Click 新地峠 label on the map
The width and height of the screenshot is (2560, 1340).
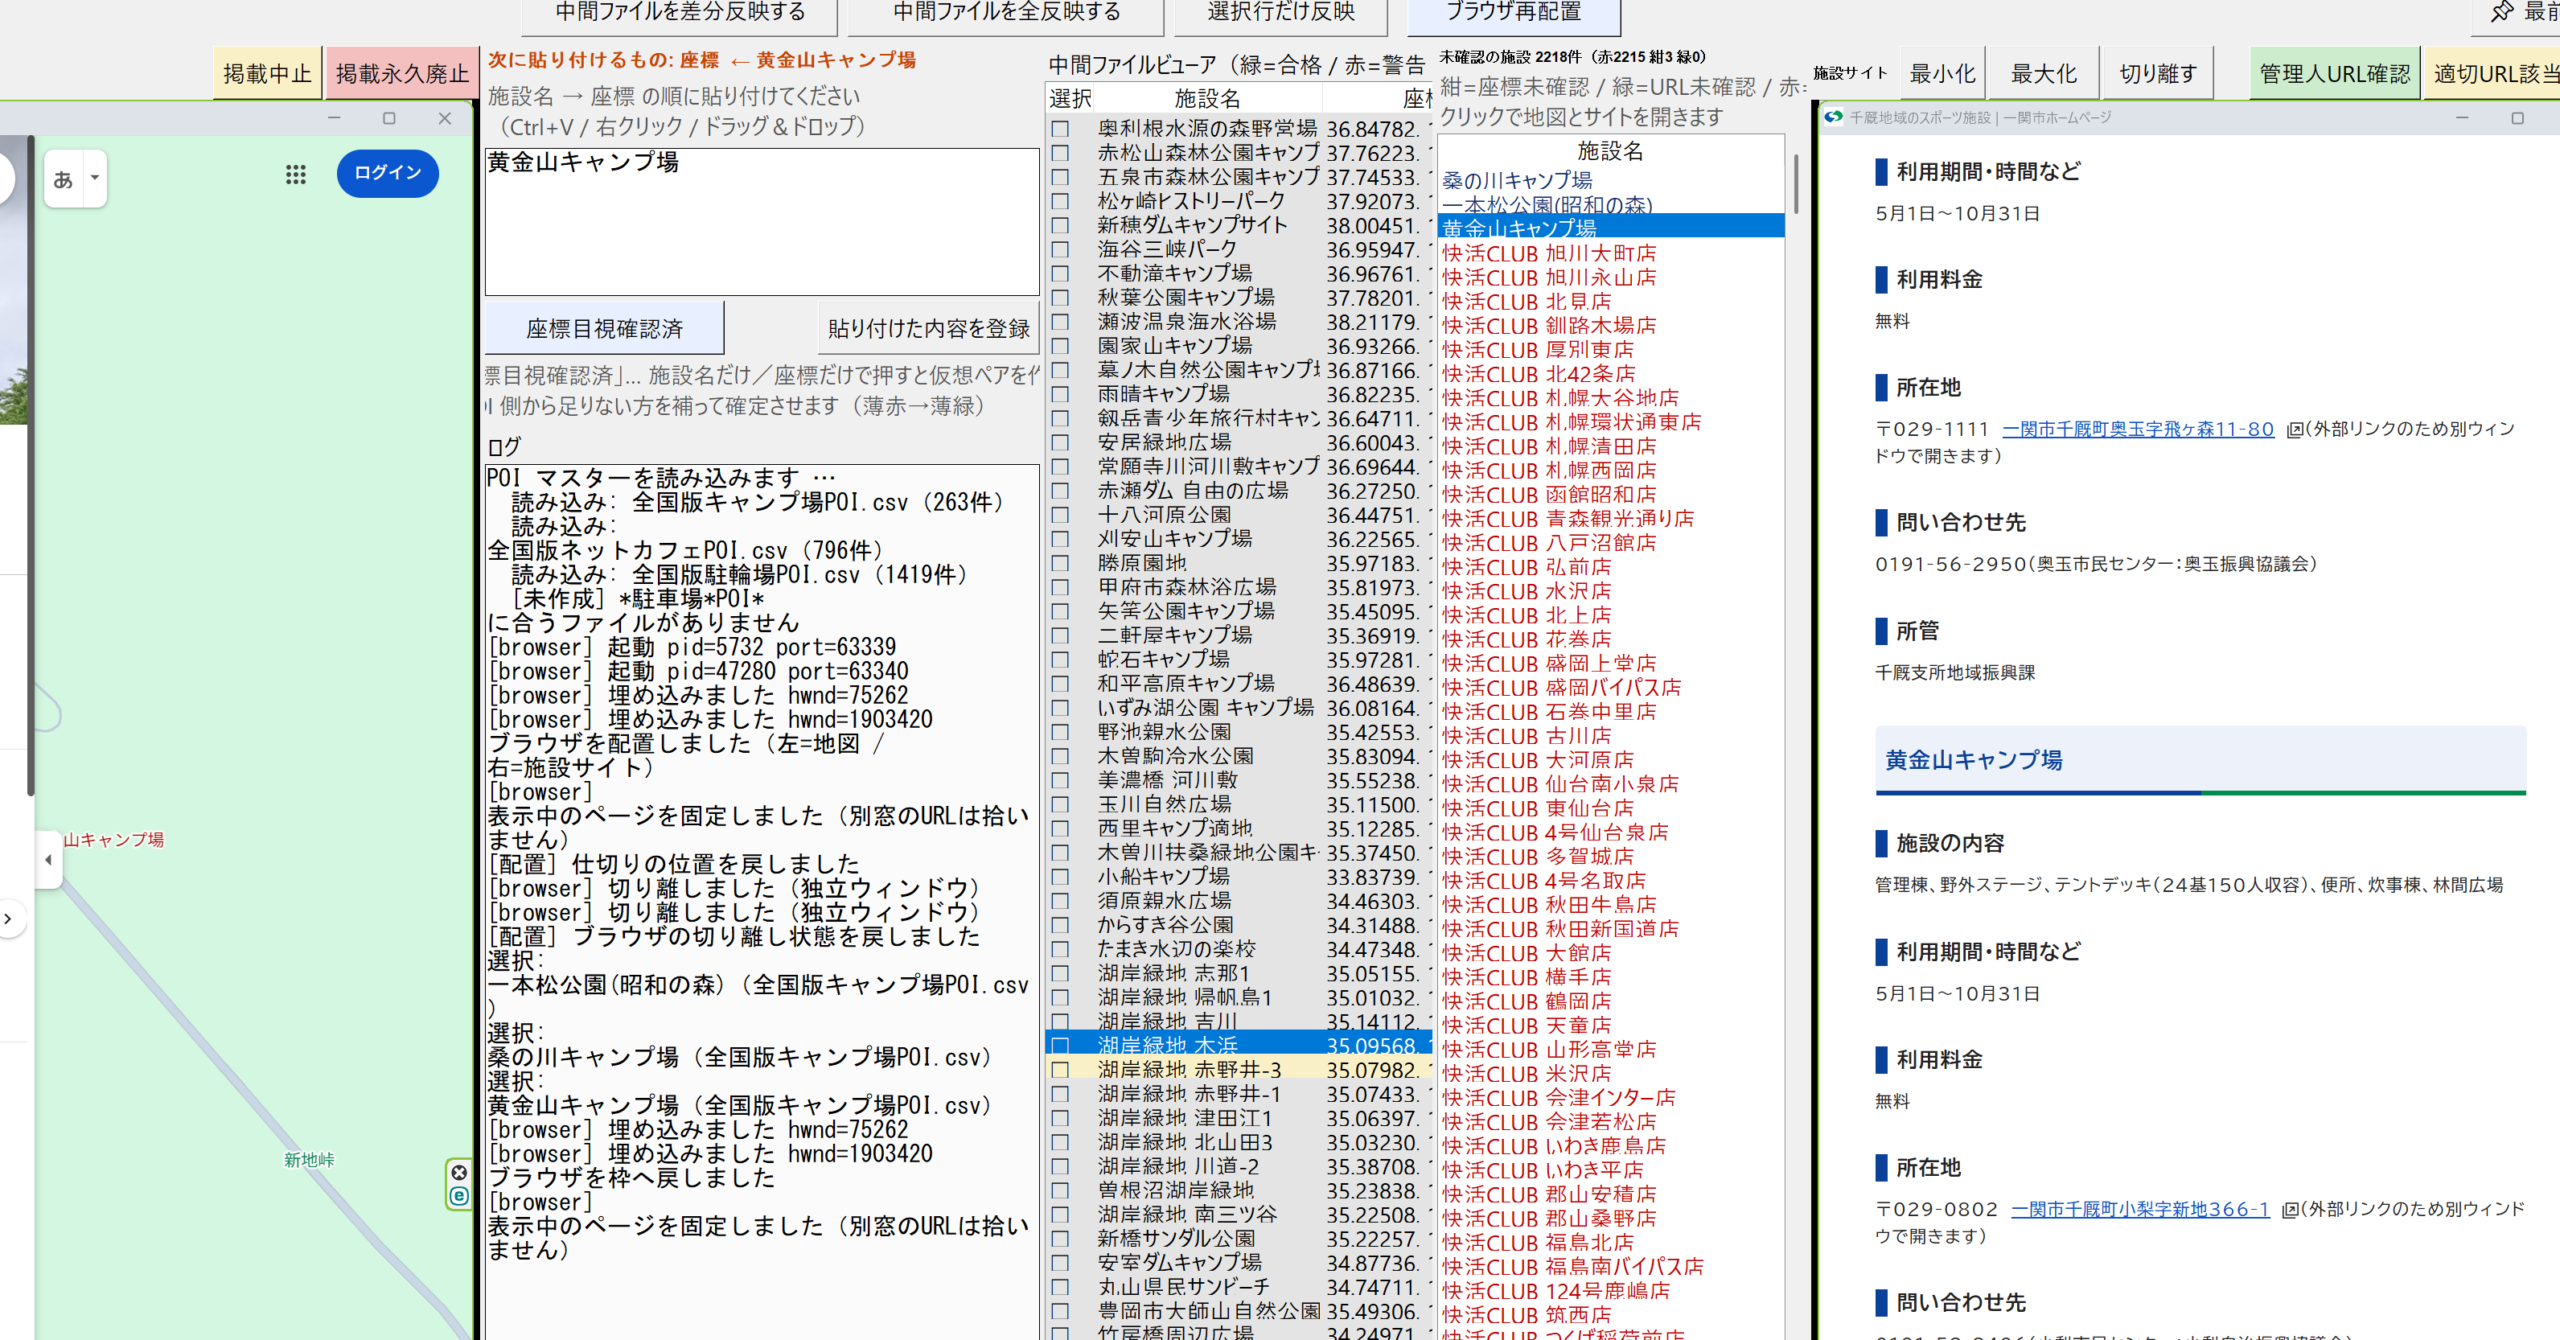(x=309, y=1160)
